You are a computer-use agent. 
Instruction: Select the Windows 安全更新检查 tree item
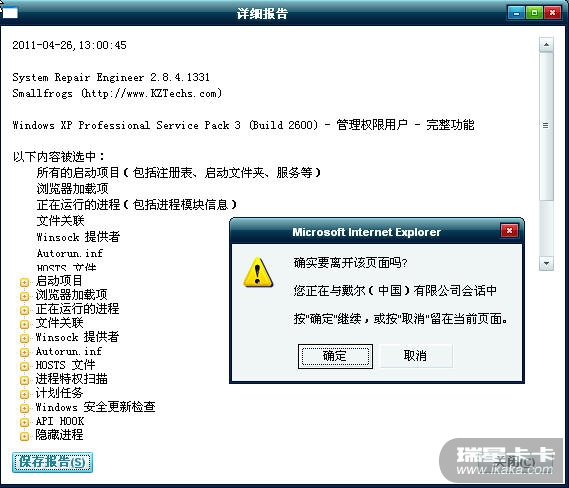pos(95,407)
